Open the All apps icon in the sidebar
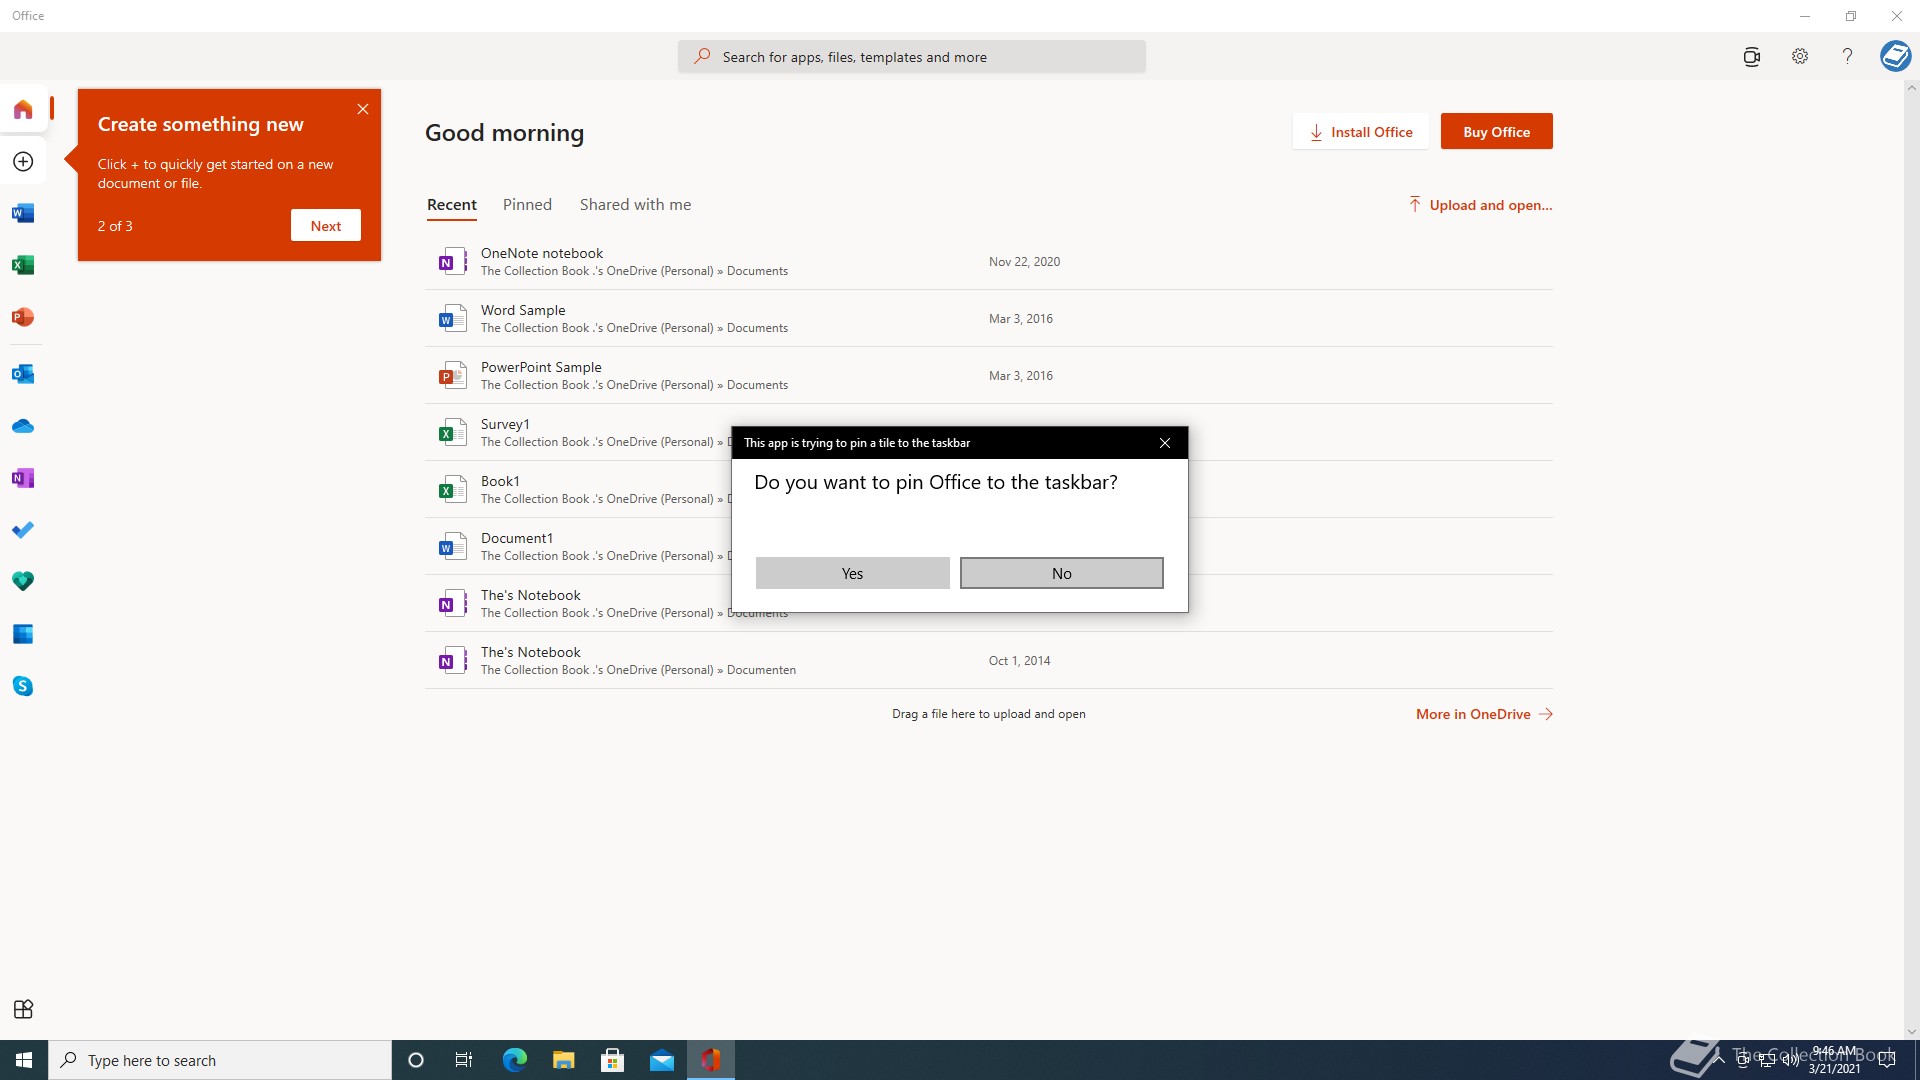The width and height of the screenshot is (1920, 1080). click(23, 1009)
